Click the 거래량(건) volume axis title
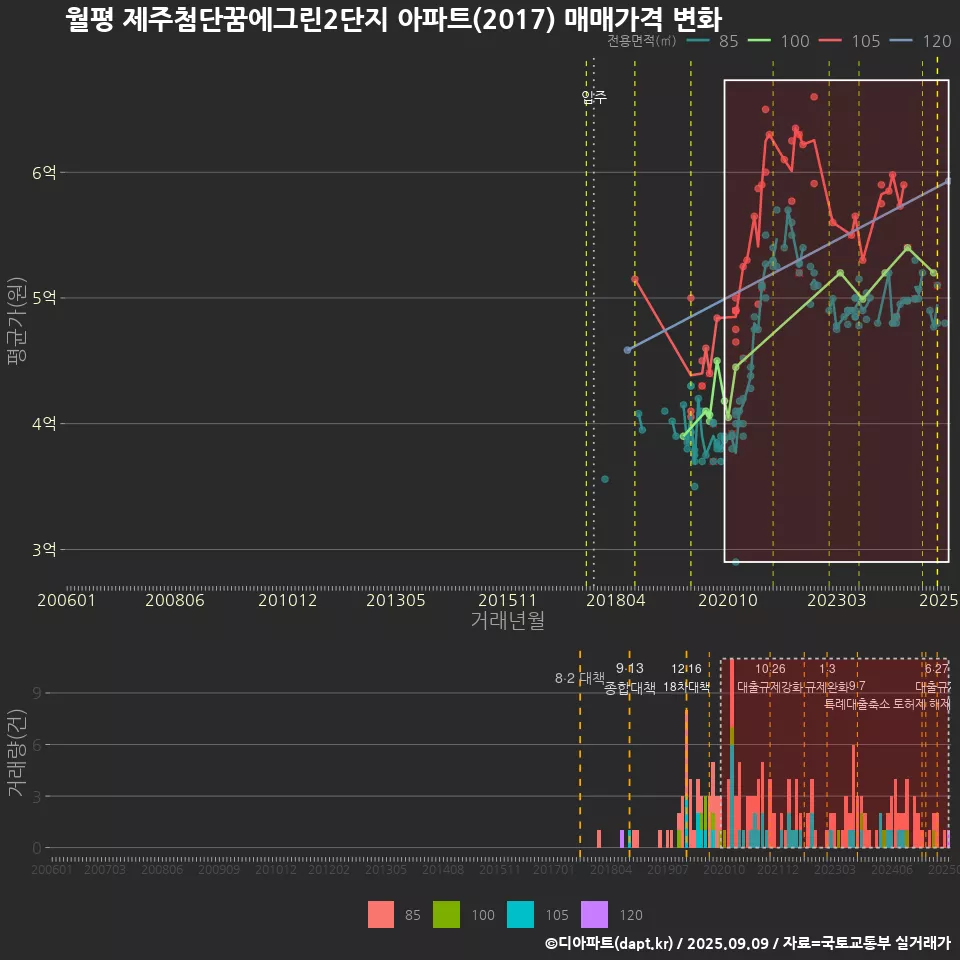Image resolution: width=960 pixels, height=960 pixels. (17, 753)
